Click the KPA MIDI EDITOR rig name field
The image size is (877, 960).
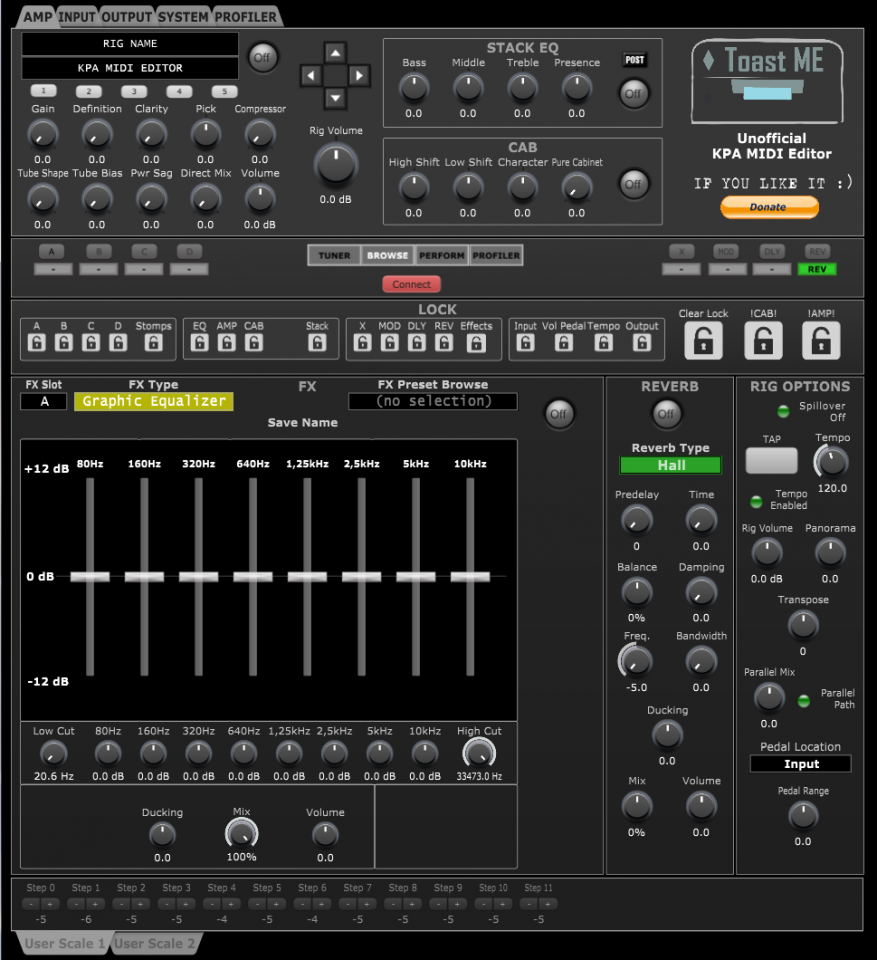[130, 68]
